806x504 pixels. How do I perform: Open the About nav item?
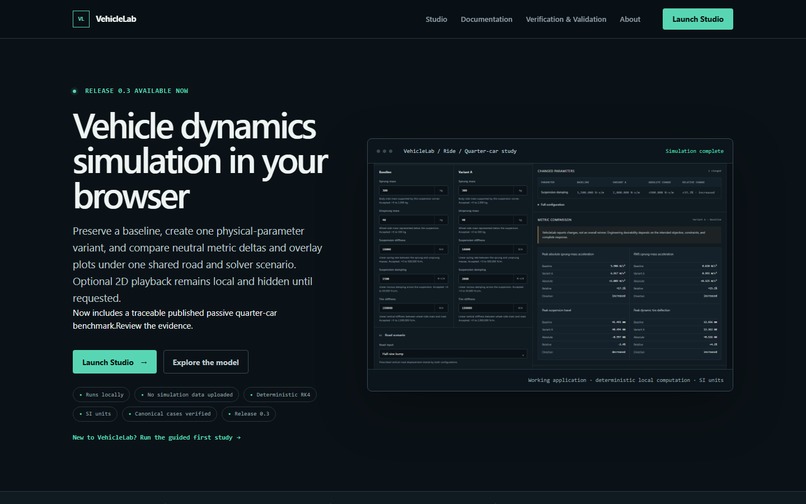pyautogui.click(x=630, y=19)
